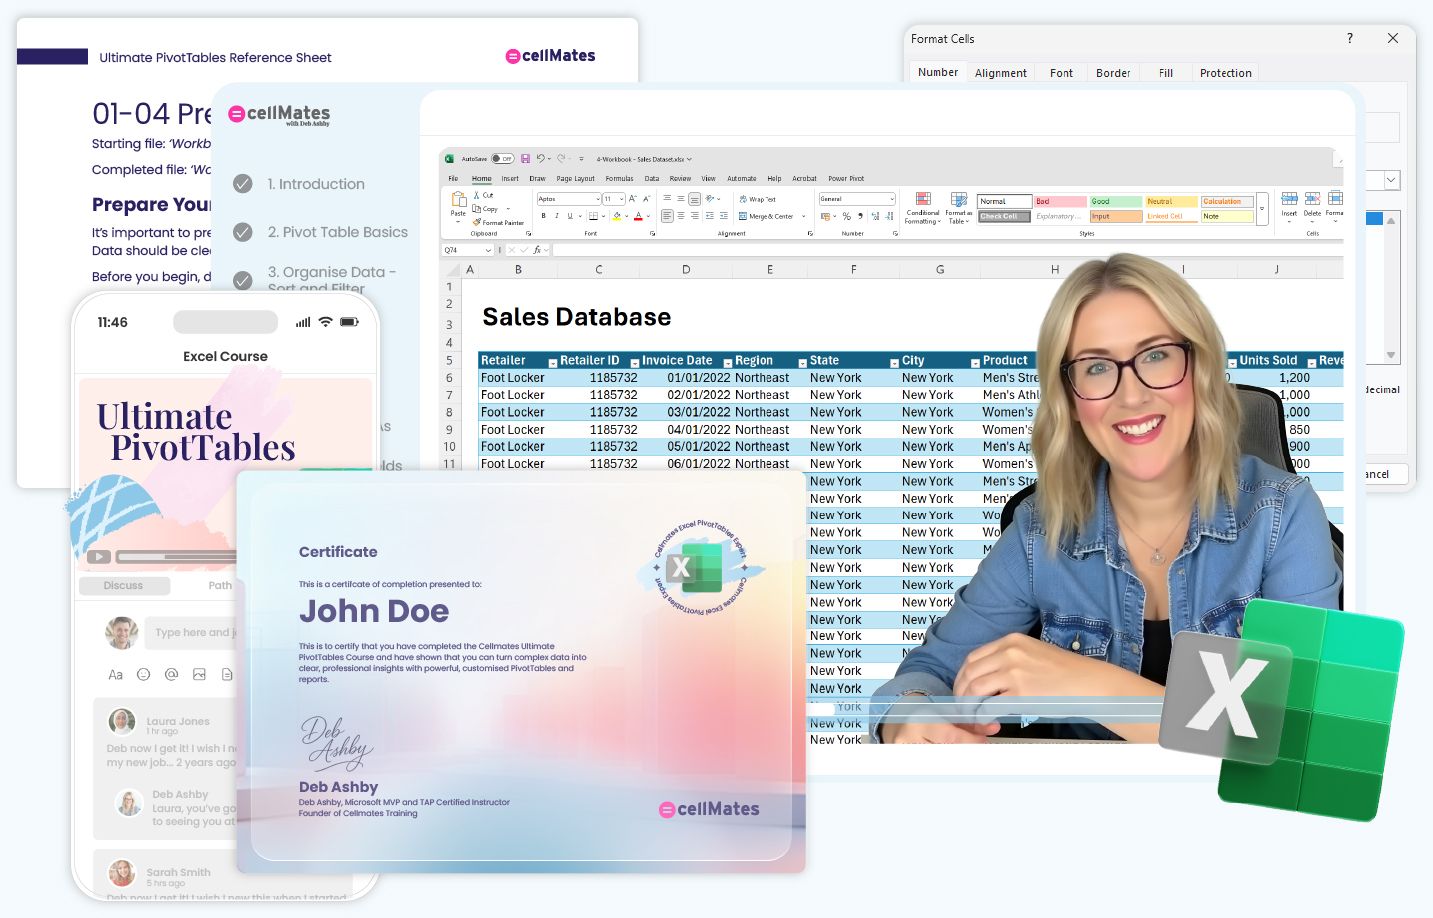The image size is (1433, 918).
Task: Open the Region column filter dropdown
Action: [x=802, y=362]
